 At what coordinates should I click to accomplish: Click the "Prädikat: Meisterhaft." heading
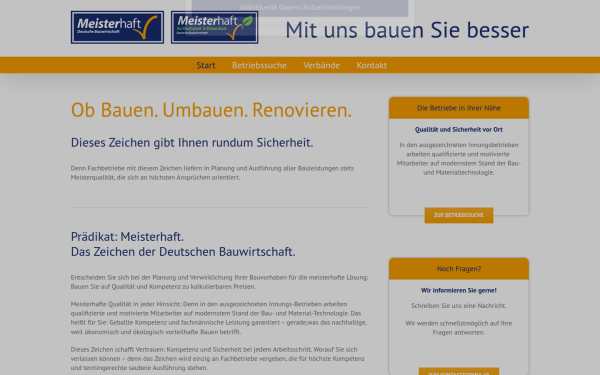[127, 237]
